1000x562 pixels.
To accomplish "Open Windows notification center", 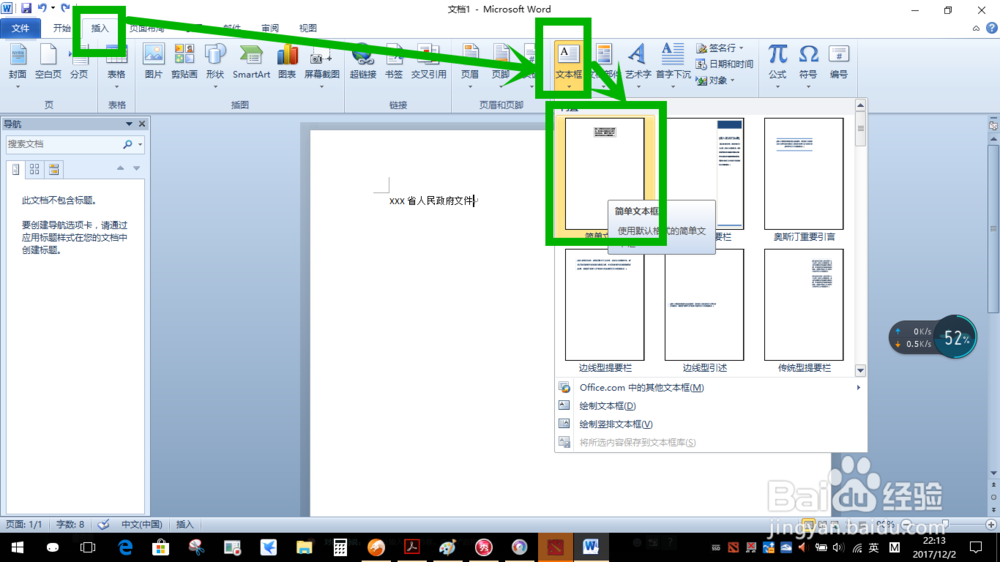I will (976, 547).
